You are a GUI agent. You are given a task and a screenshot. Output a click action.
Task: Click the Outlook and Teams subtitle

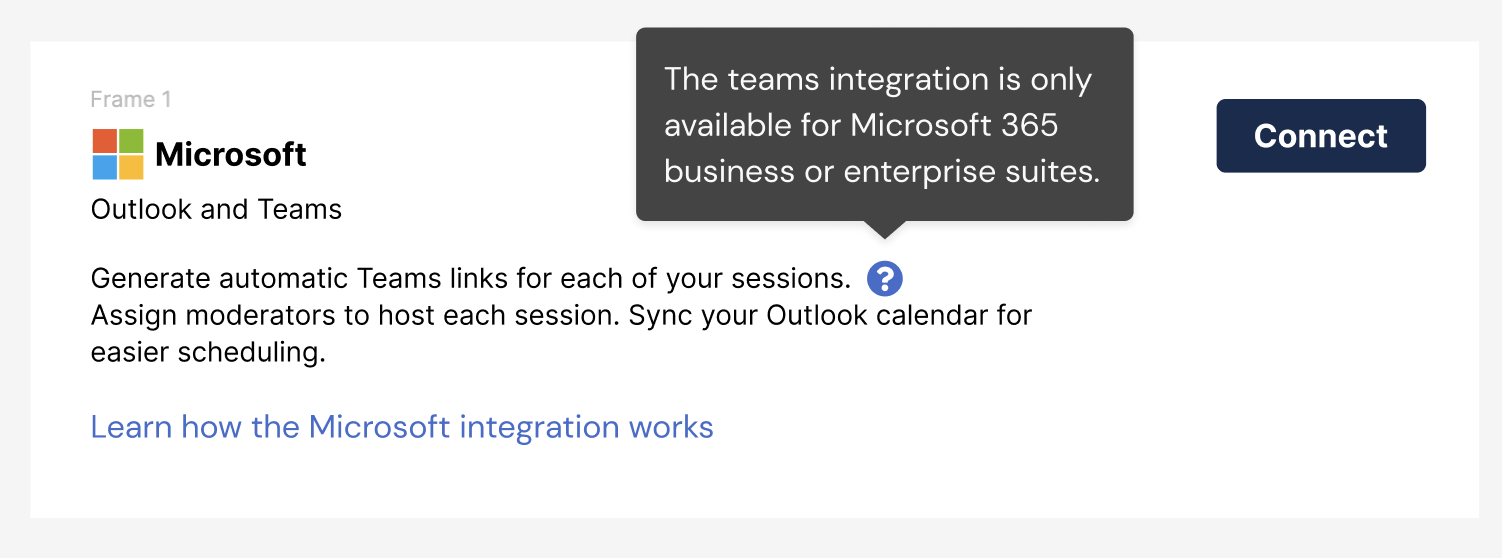(216, 209)
